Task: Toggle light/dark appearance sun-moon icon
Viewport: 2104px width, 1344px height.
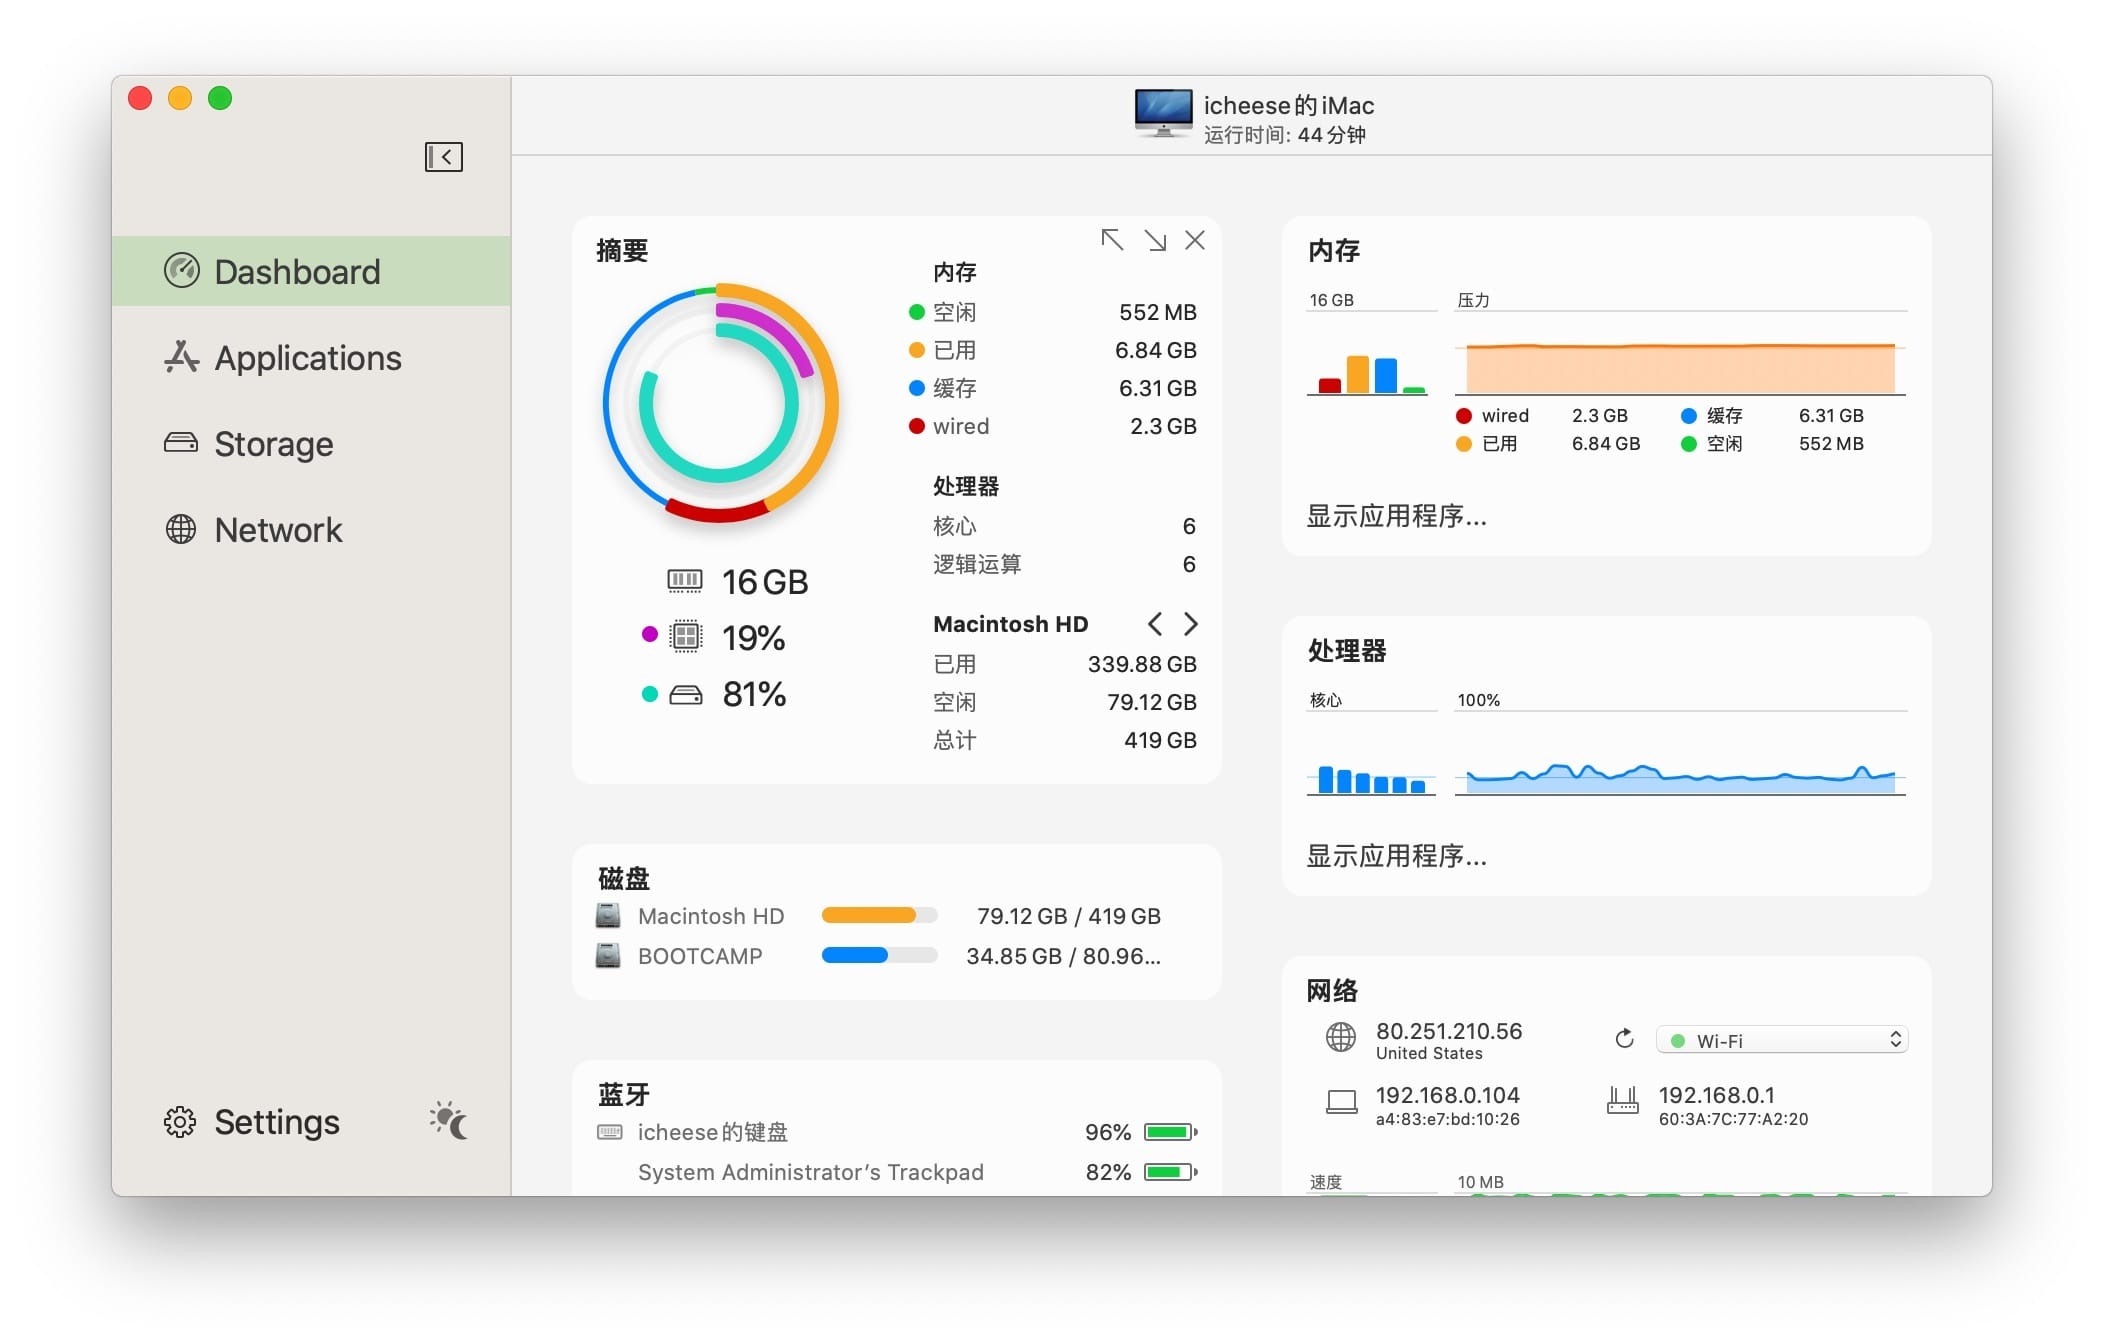Action: tap(448, 1121)
